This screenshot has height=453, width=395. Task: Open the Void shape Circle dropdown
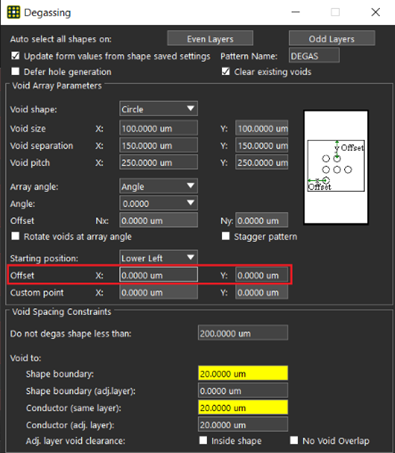pyautogui.click(x=158, y=109)
